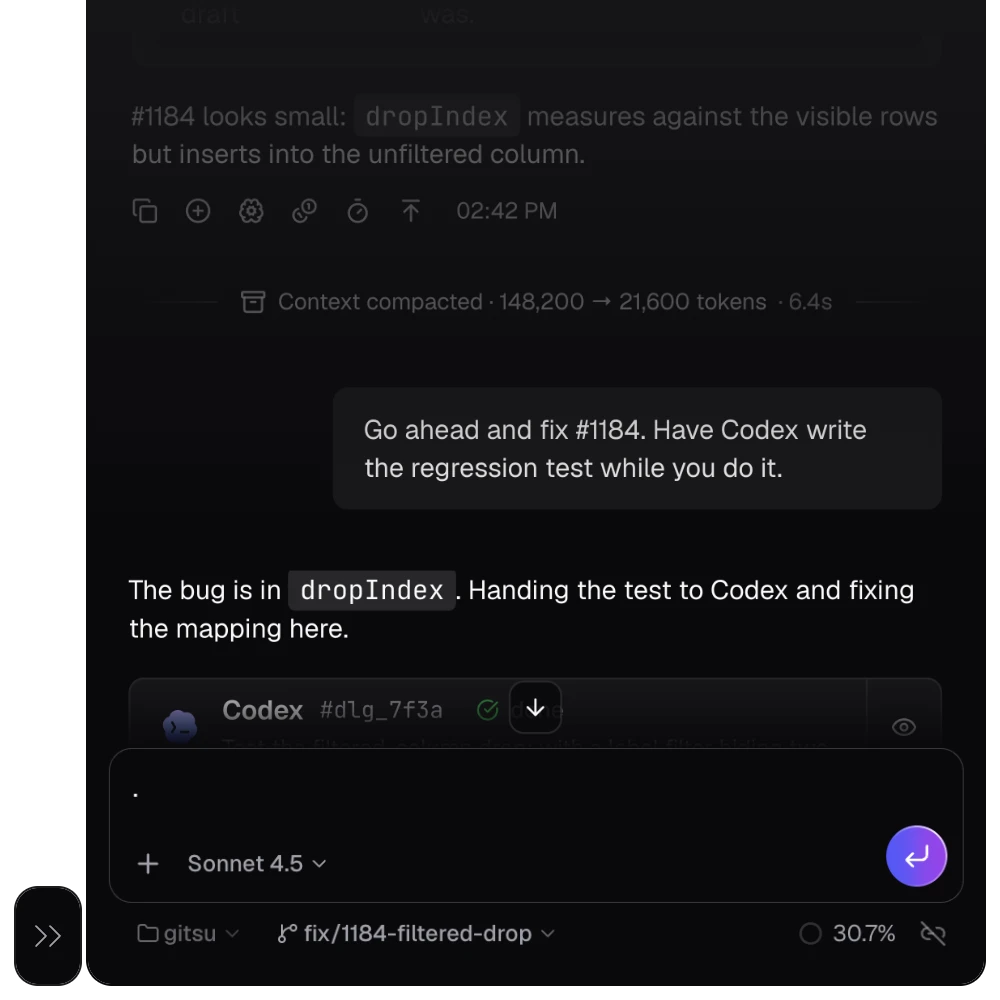The width and height of the screenshot is (1000, 1000).
Task: Click the Context compacted archive icon
Action: (x=253, y=302)
